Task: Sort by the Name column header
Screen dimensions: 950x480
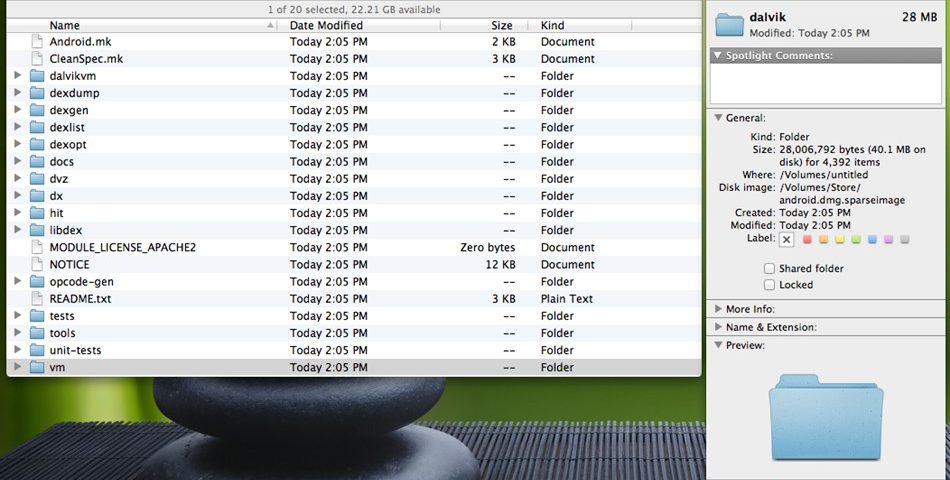Action: click(143, 25)
